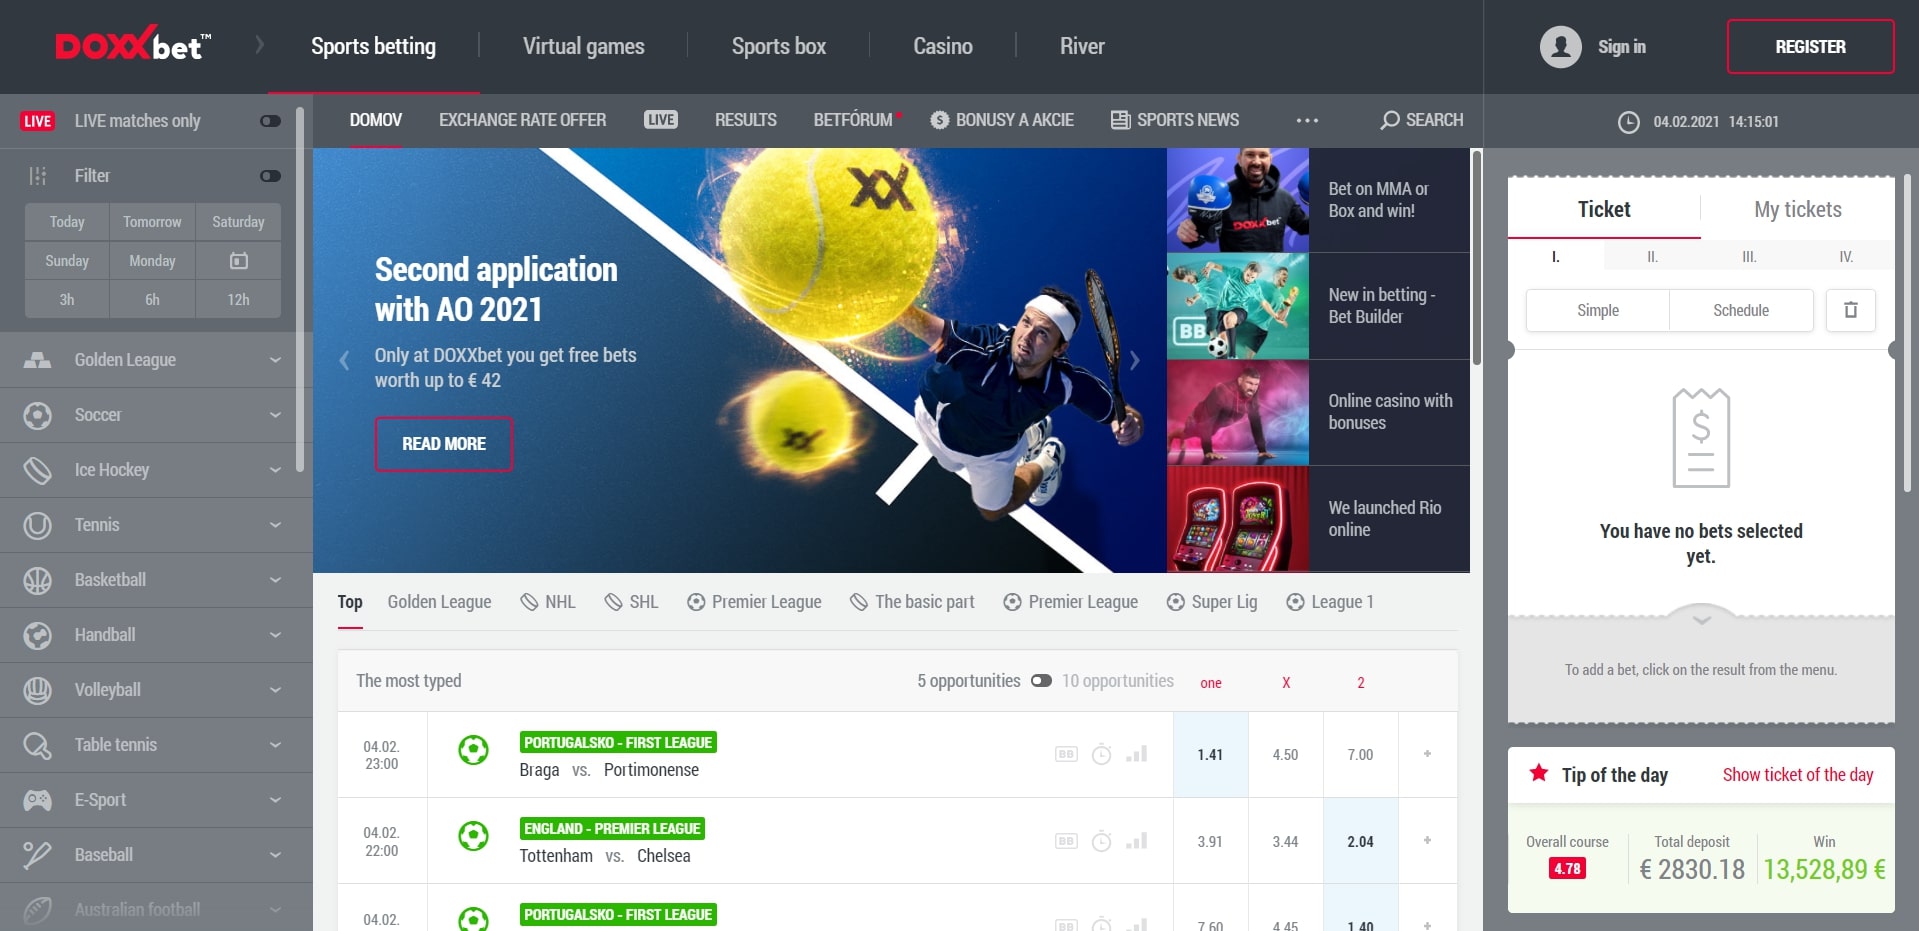1919x931 pixels.
Task: Open SPORTS NEWS menu item
Action: pos(1175,120)
